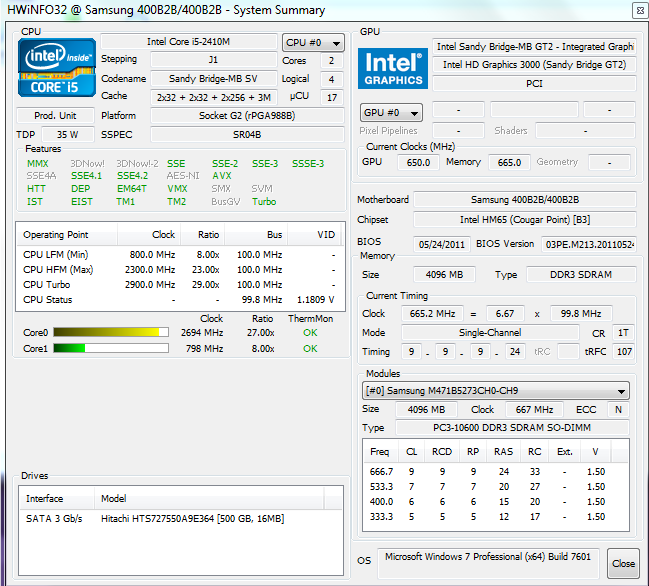The height and width of the screenshot is (586, 649).
Task: Click the CR value 1T
Action: click(623, 333)
